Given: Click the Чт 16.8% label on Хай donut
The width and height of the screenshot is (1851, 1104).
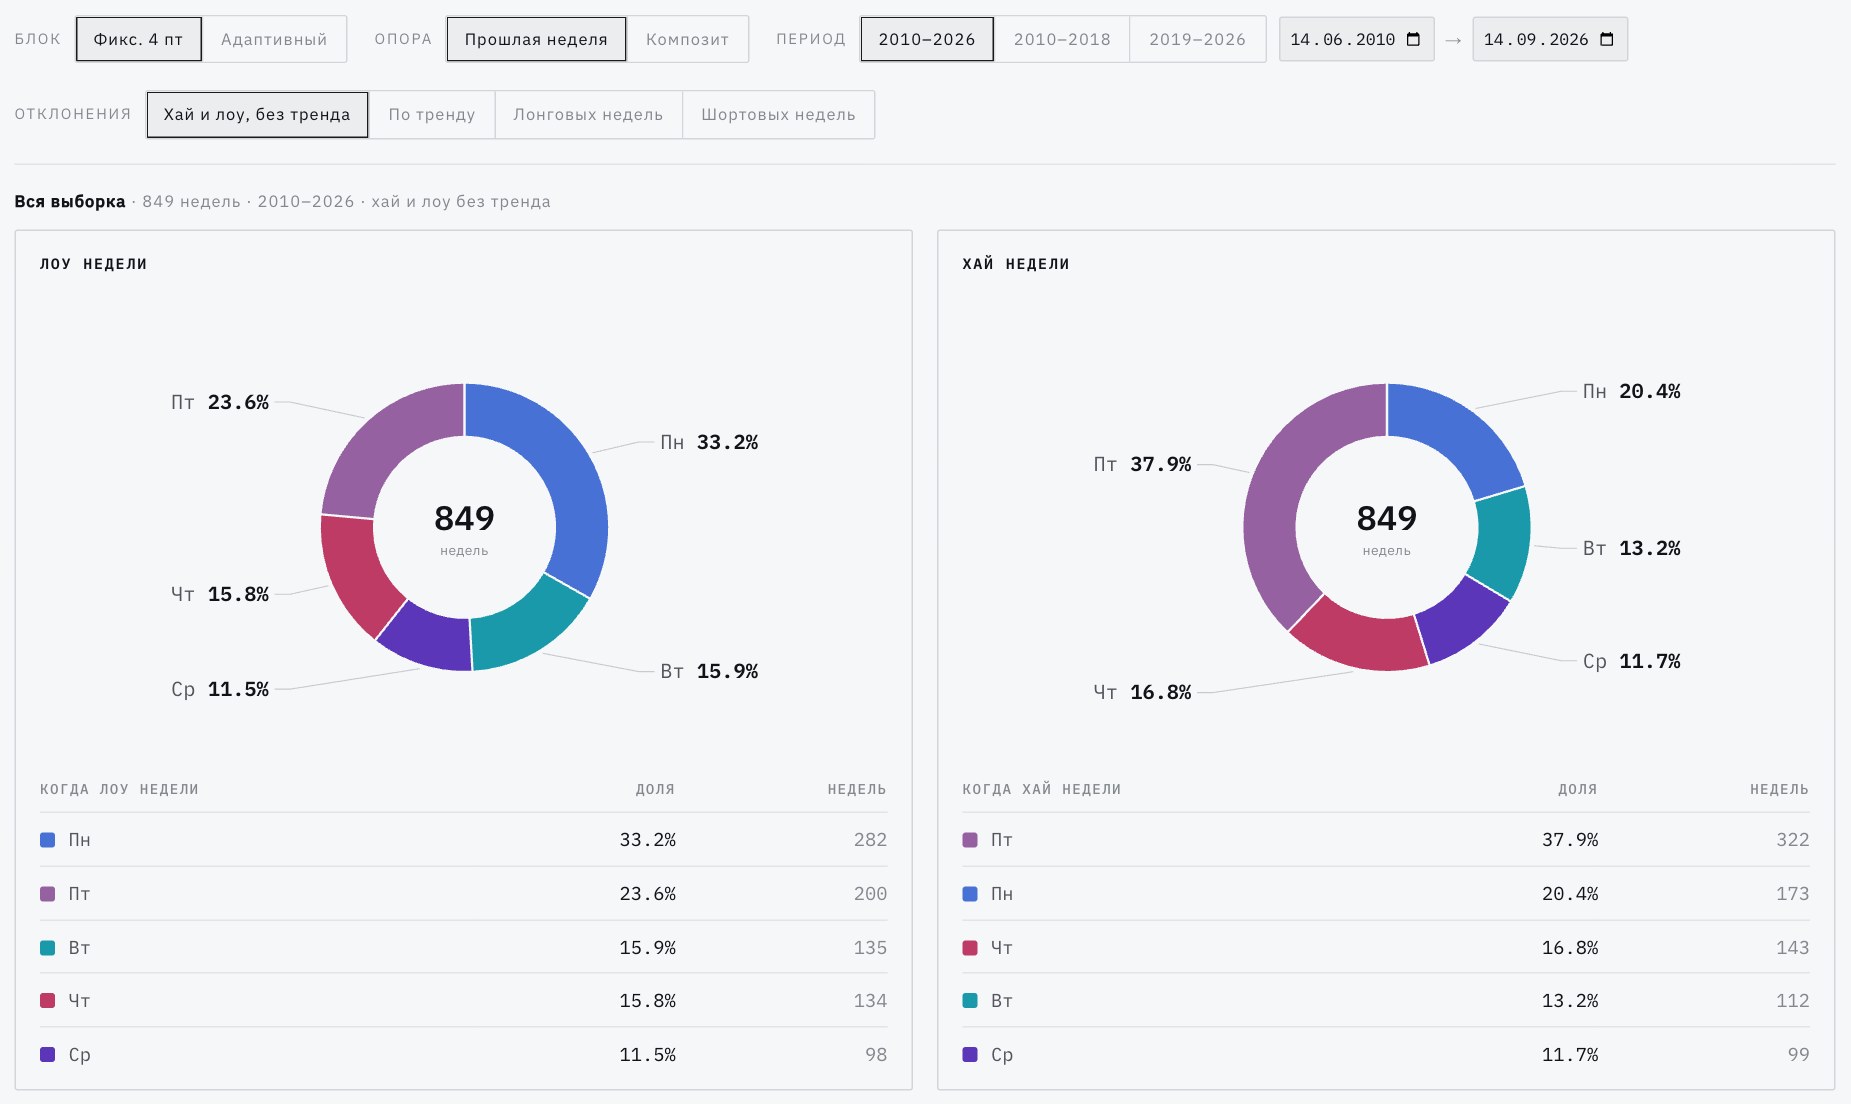Looking at the screenshot, I should click(x=1142, y=692).
